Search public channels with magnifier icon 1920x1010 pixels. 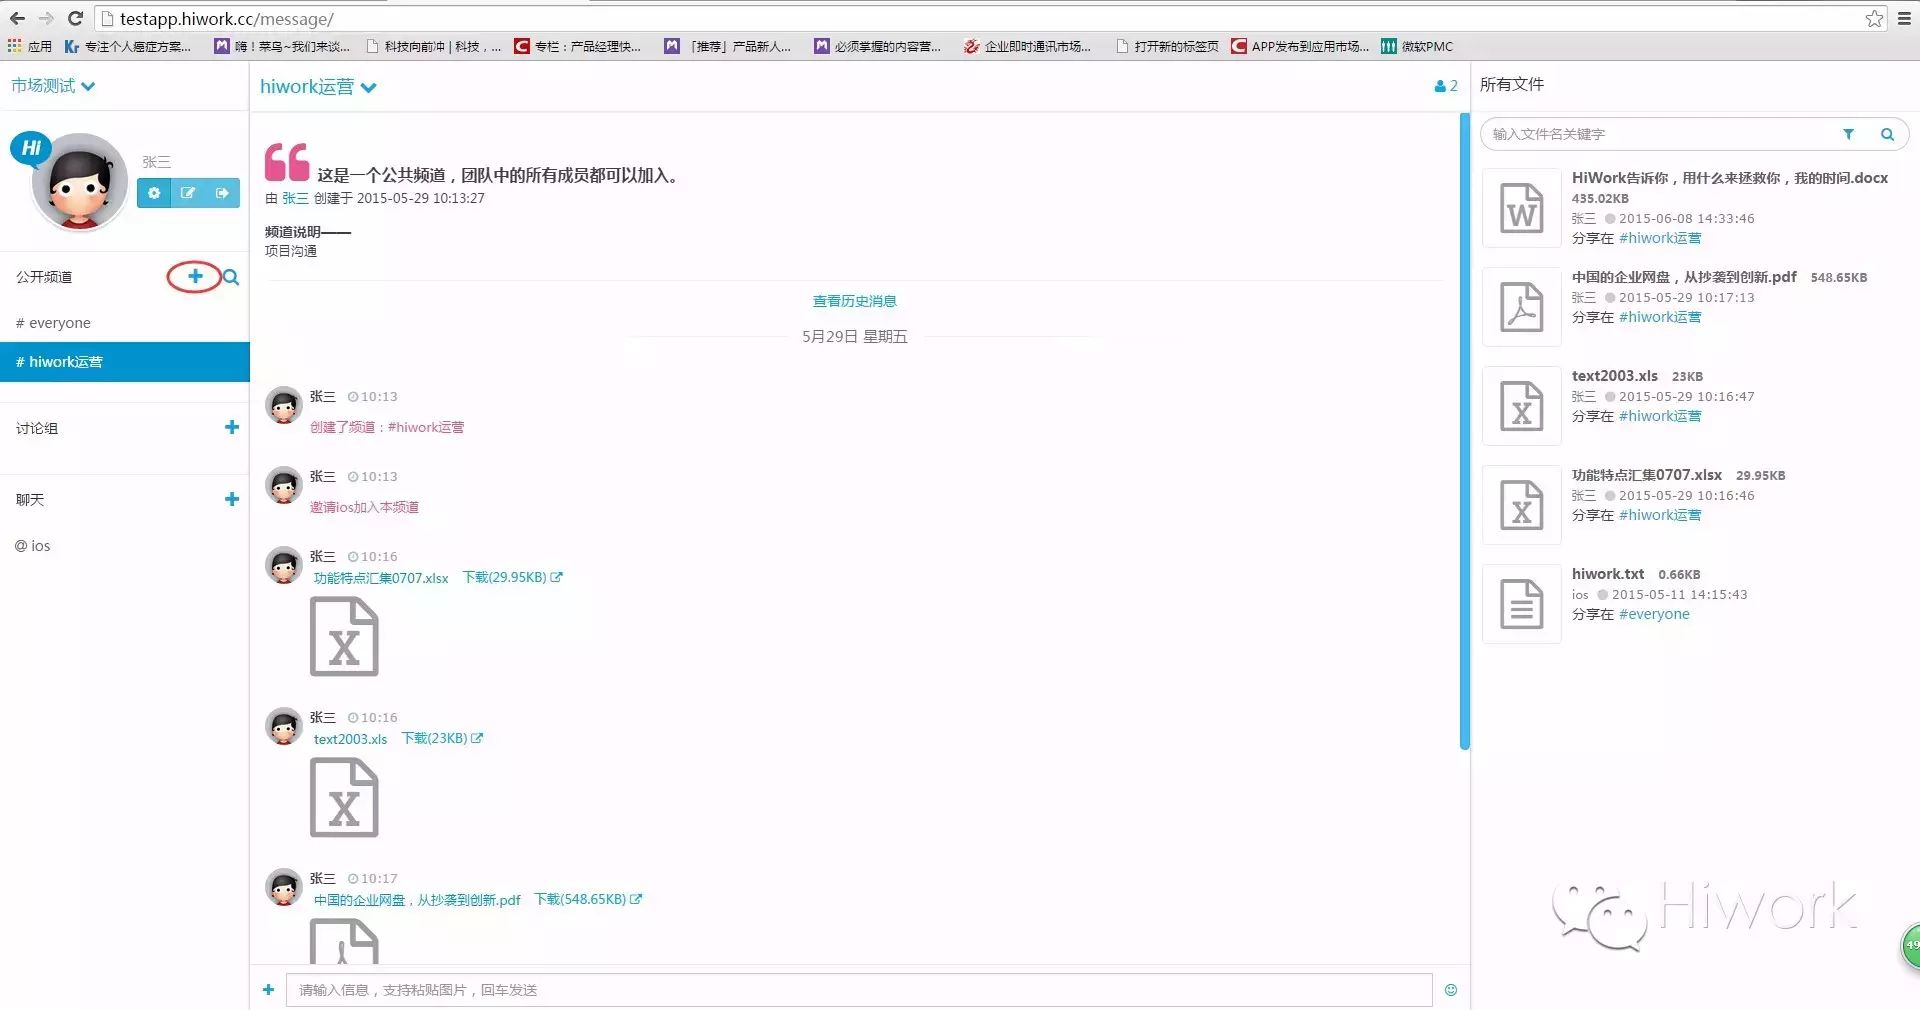(231, 277)
